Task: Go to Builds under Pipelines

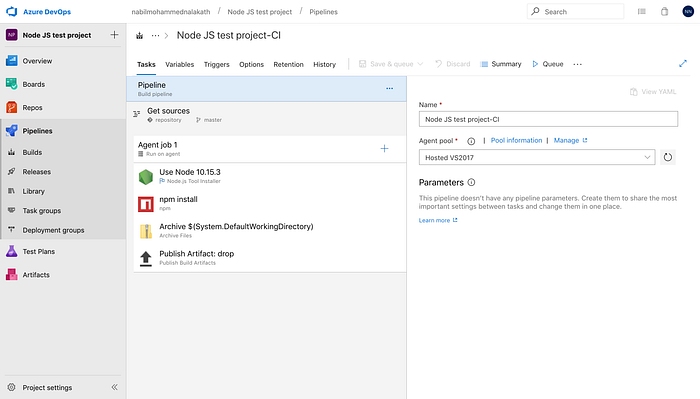Action: pyautogui.click(x=32, y=152)
